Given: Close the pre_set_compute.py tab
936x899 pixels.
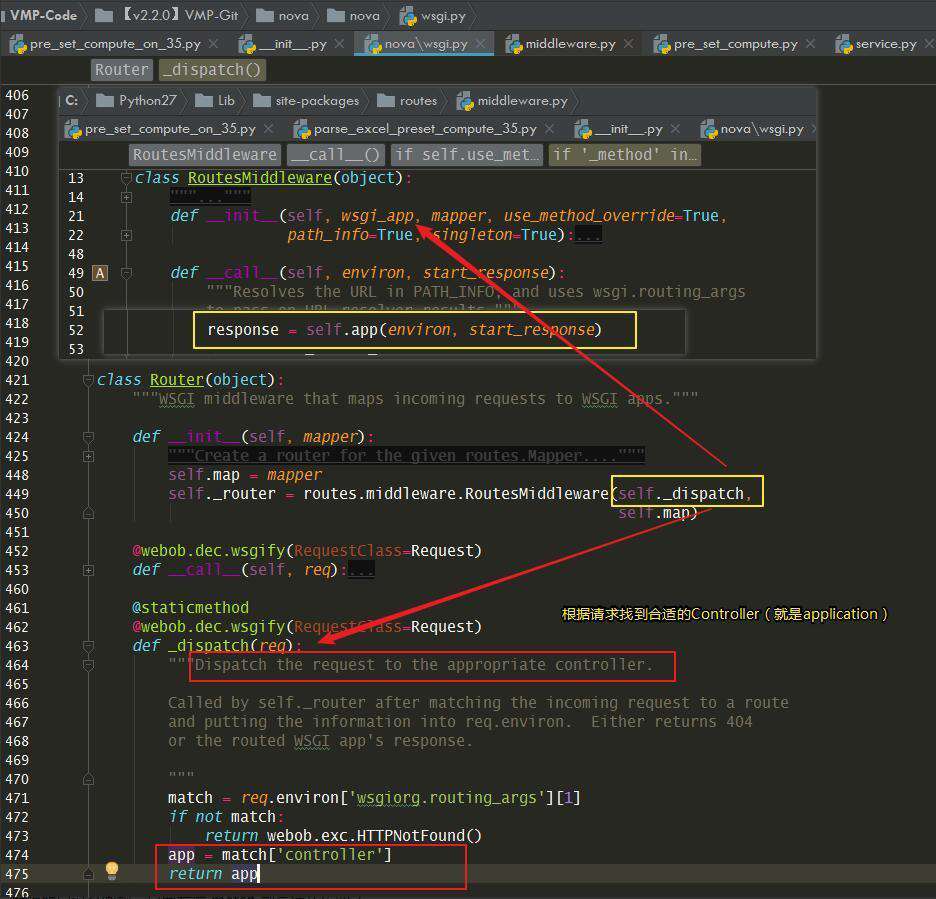Looking at the screenshot, I should pos(810,44).
